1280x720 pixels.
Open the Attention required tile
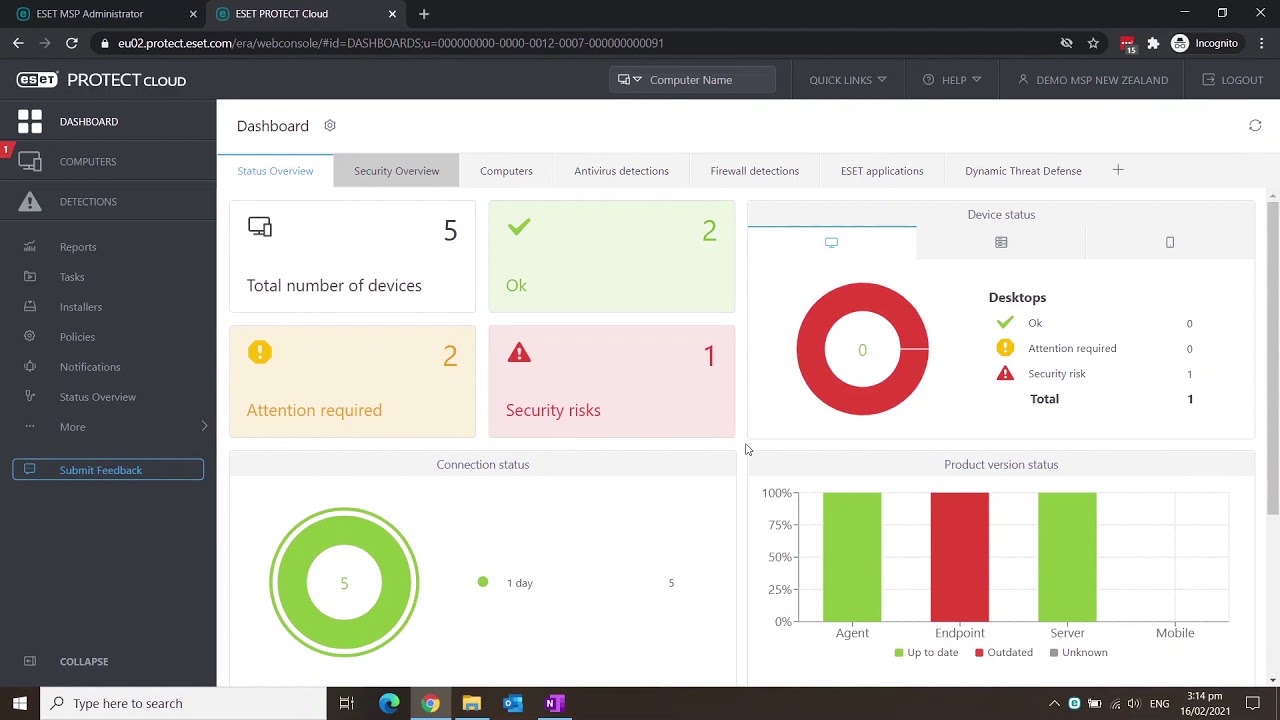[x=352, y=381]
